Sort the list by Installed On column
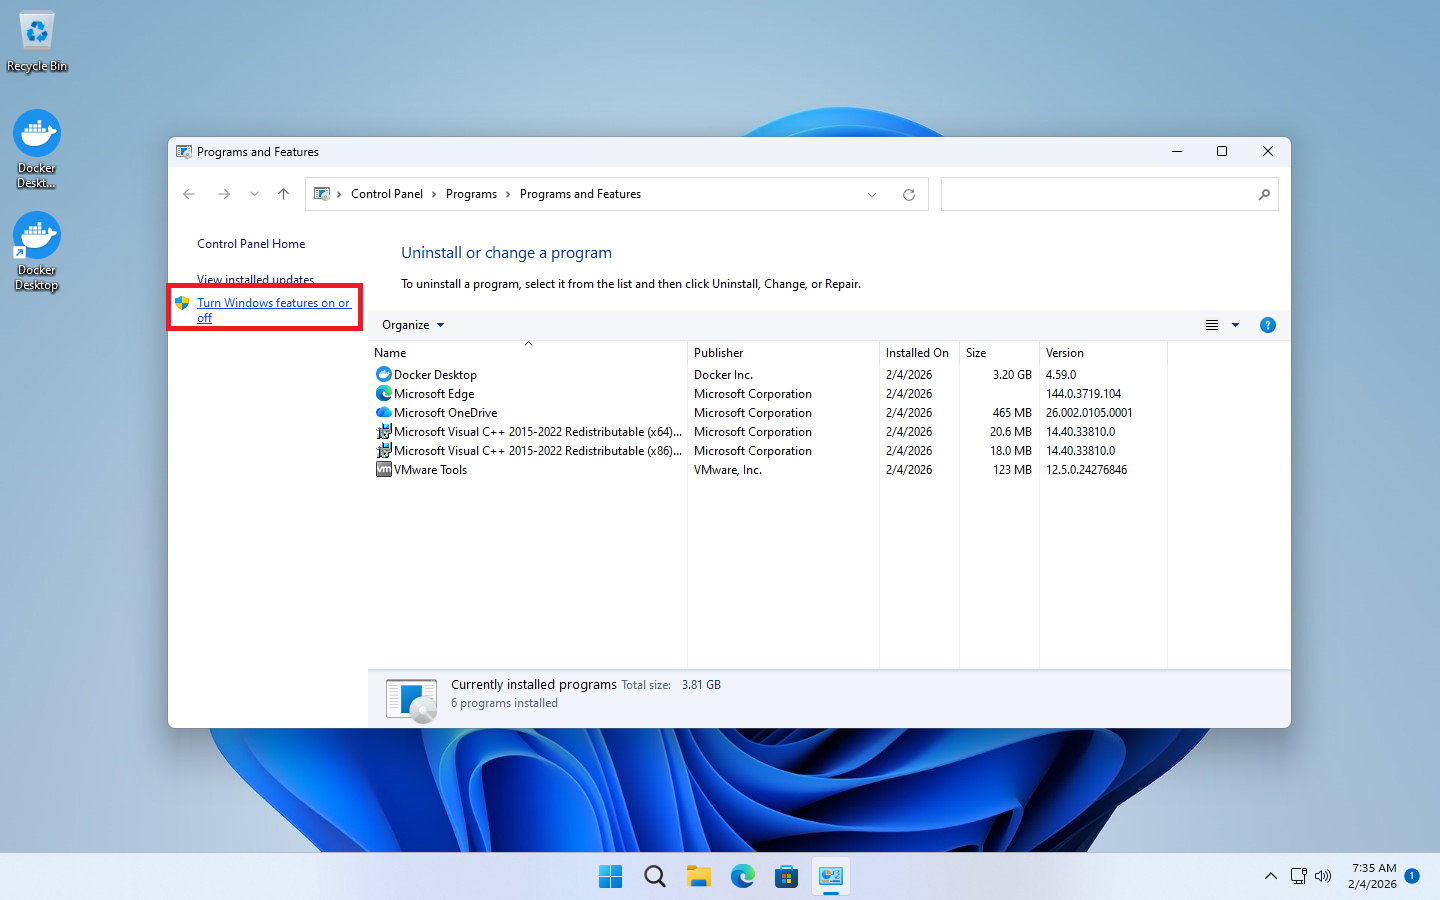This screenshot has width=1440, height=900. point(916,353)
